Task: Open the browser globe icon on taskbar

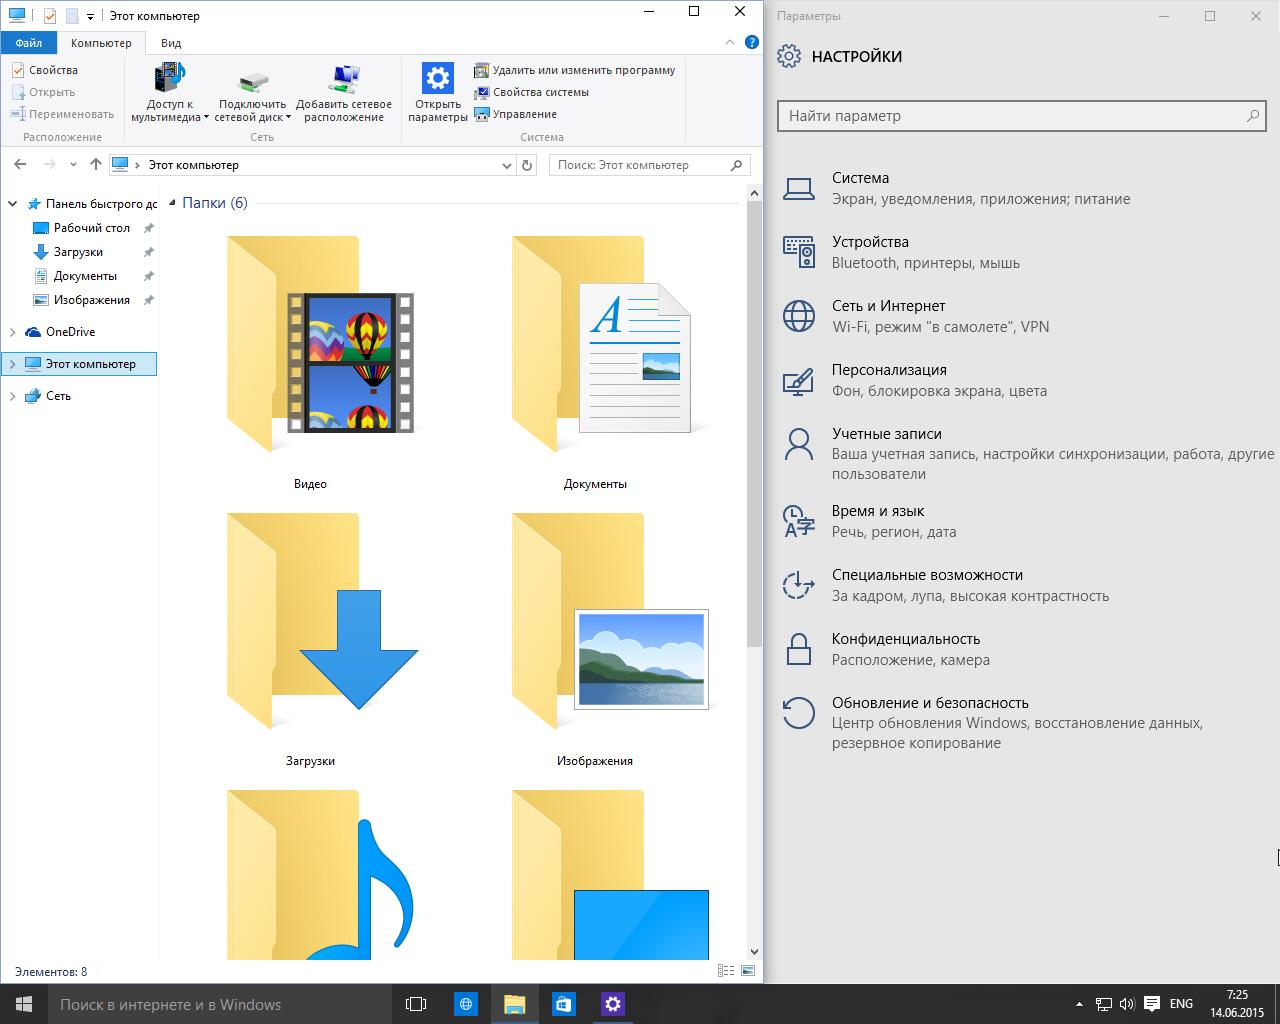Action: pyautogui.click(x=466, y=1004)
